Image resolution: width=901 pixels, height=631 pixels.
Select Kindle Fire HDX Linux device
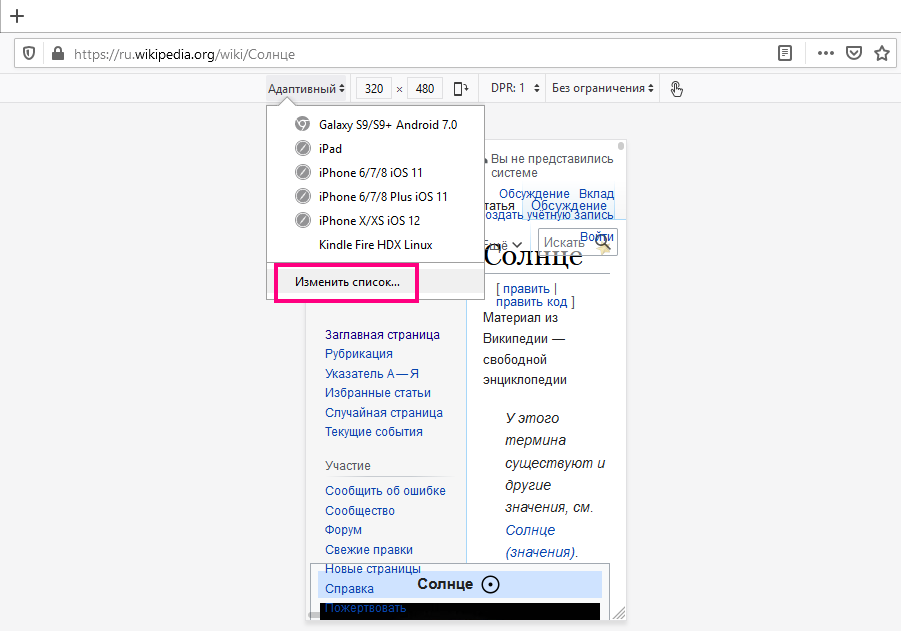[x=376, y=245]
